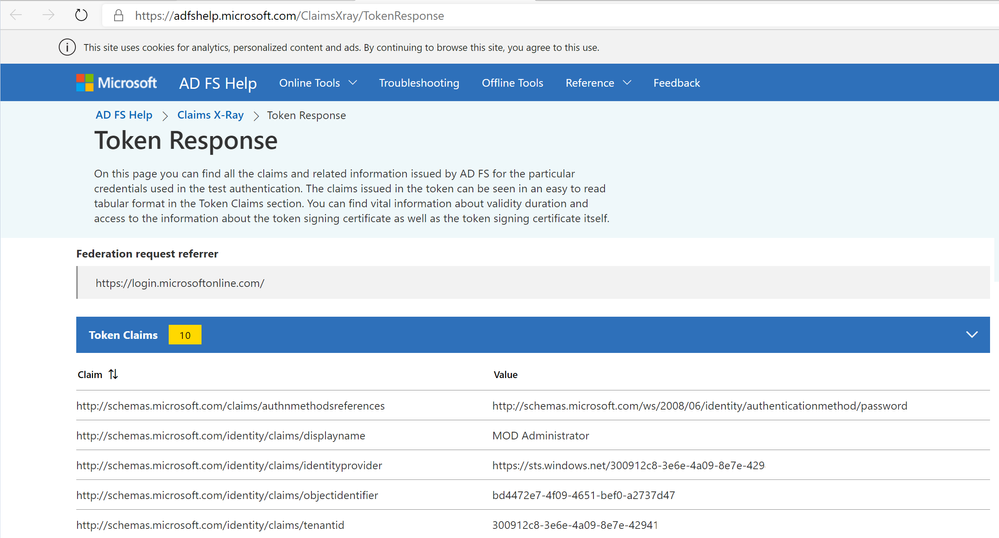Click the Token Claims header label
Image resolution: width=999 pixels, height=538 pixels.
click(123, 335)
